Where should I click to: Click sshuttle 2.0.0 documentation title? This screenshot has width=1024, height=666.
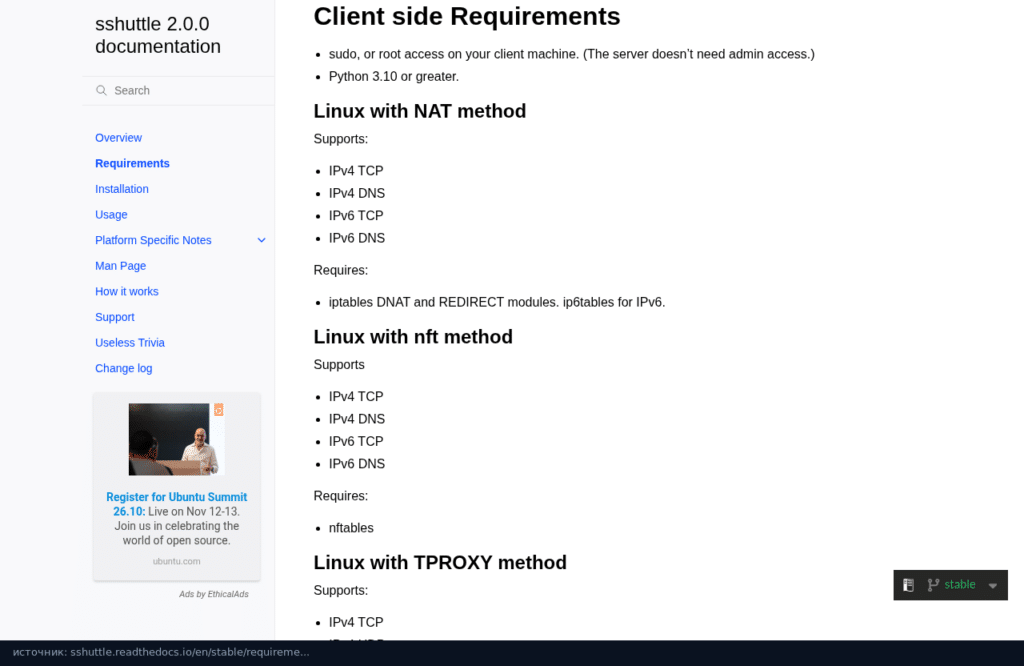(x=158, y=35)
